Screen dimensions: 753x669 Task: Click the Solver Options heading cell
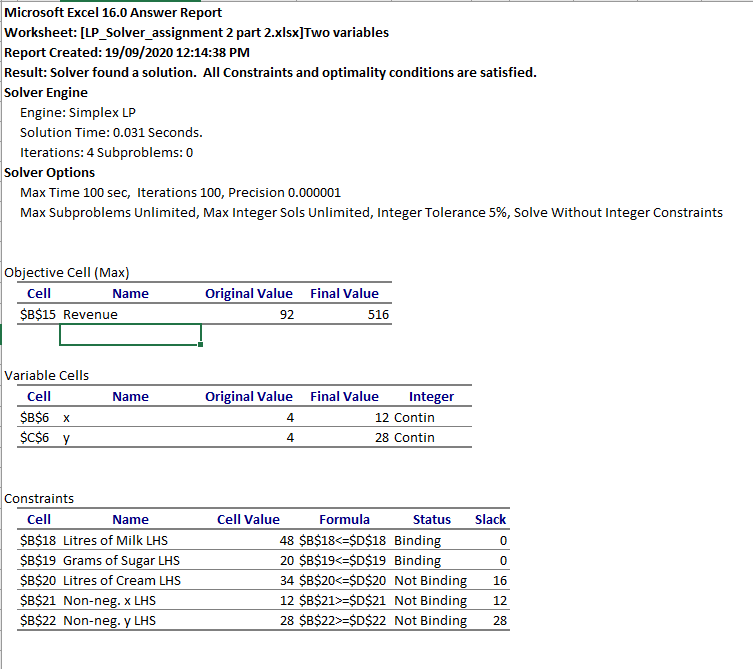click(49, 172)
